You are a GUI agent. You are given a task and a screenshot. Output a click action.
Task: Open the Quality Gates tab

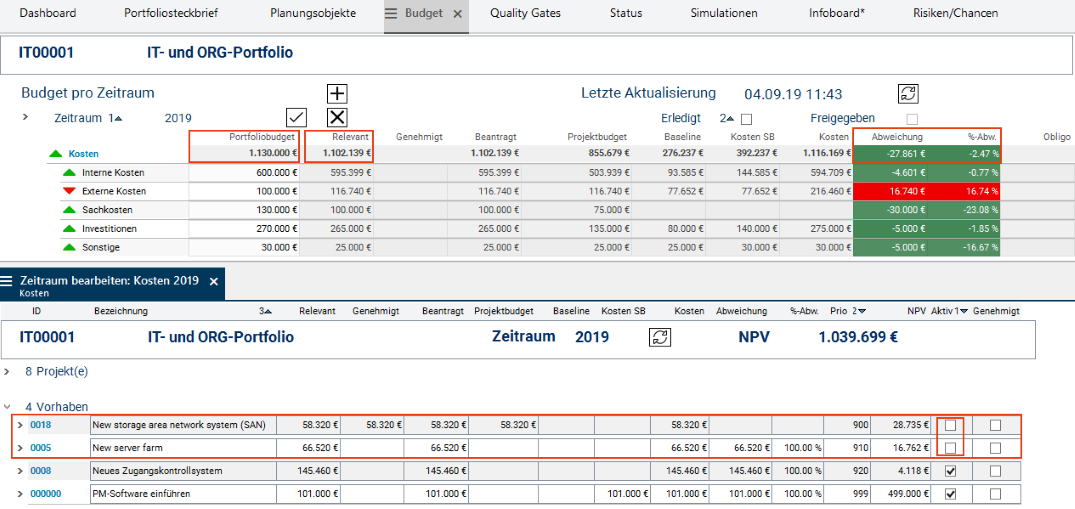pyautogui.click(x=525, y=14)
